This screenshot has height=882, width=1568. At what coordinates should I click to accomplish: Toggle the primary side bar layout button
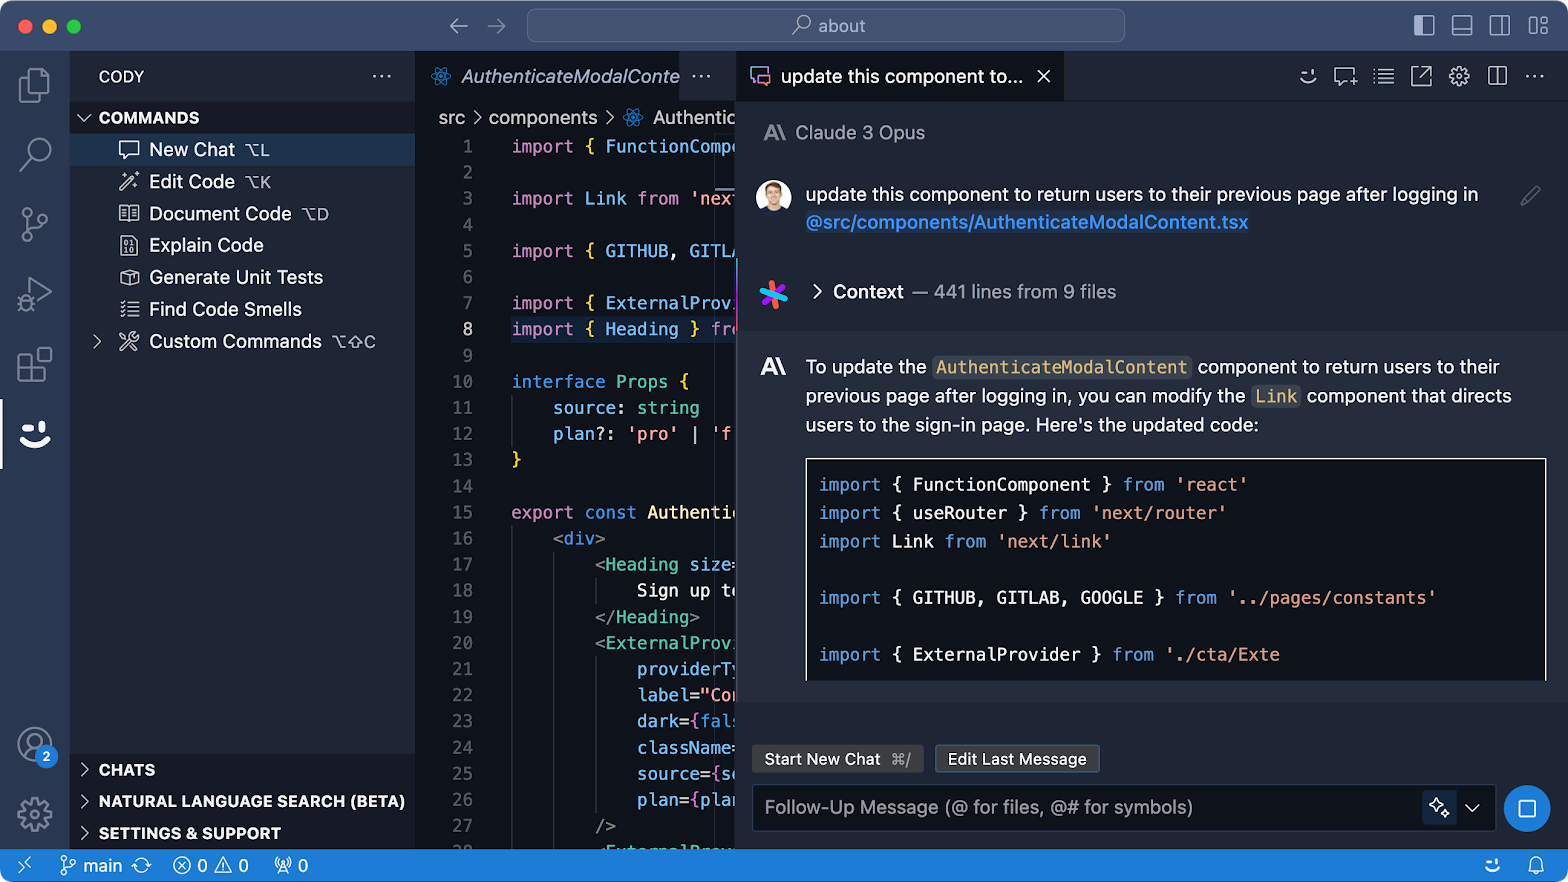(x=1424, y=26)
